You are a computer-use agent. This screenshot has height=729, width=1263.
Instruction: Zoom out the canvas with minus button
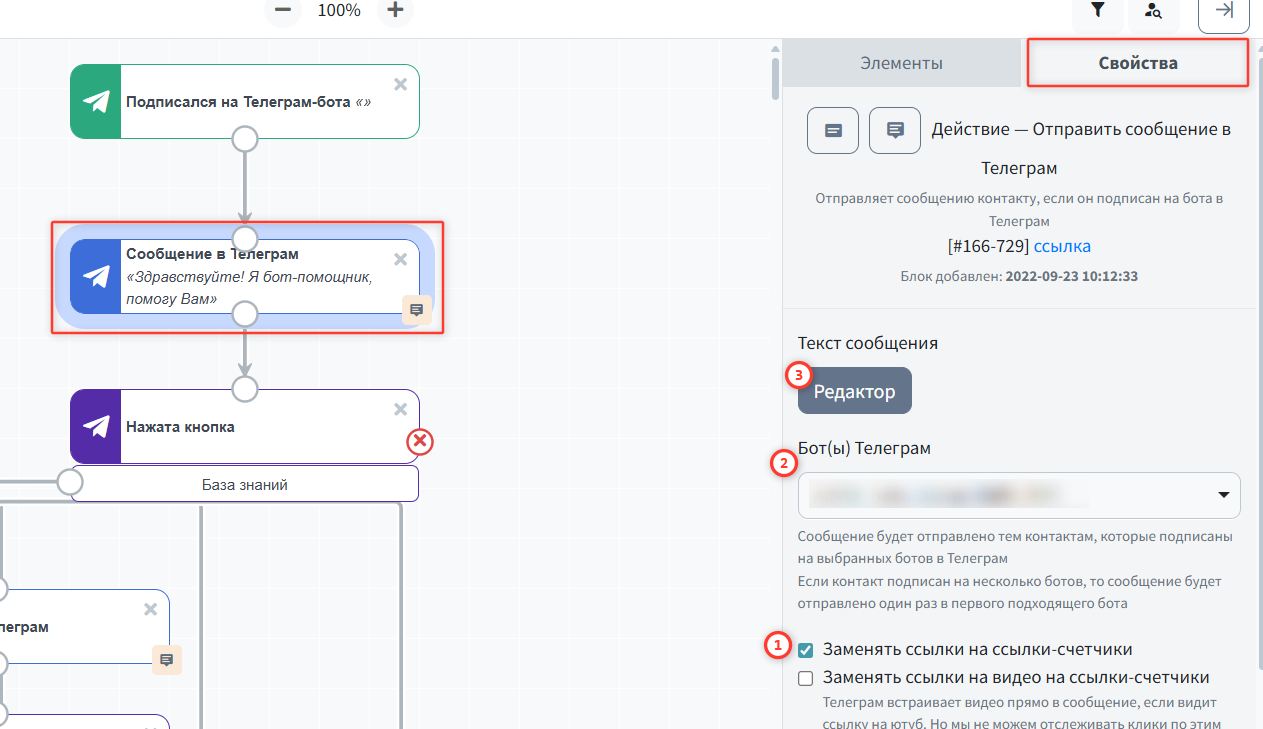pyautogui.click(x=283, y=11)
